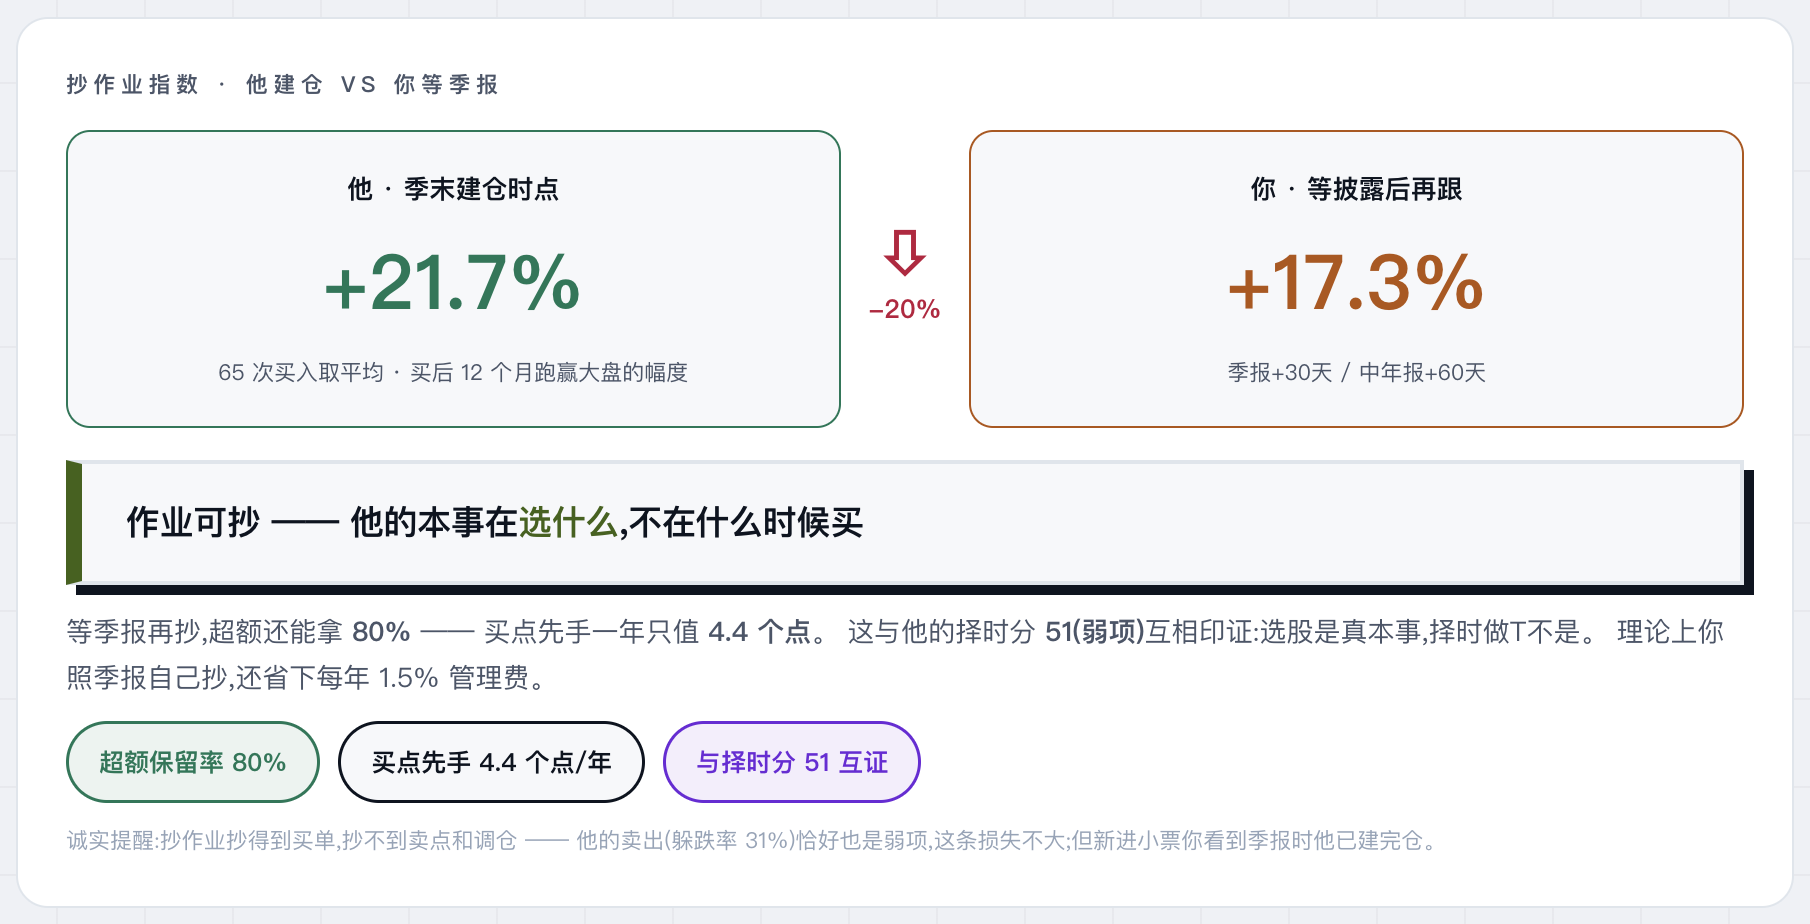Select the 超额保留率 80% pill
The height and width of the screenshot is (924, 1810).
[193, 762]
